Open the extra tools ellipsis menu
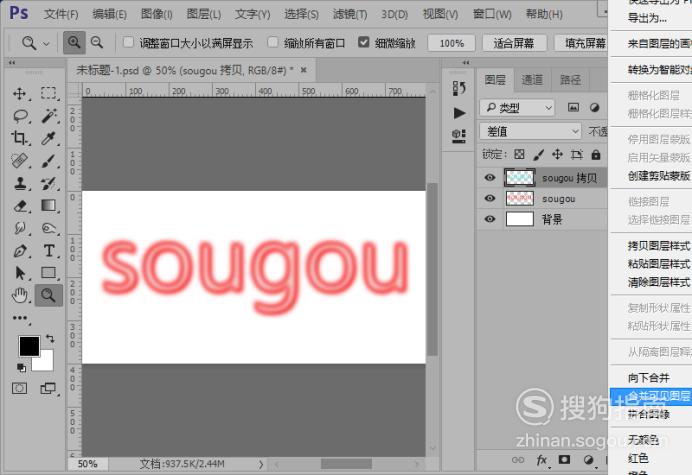The height and width of the screenshot is (475, 692). pyautogui.click(x=20, y=318)
